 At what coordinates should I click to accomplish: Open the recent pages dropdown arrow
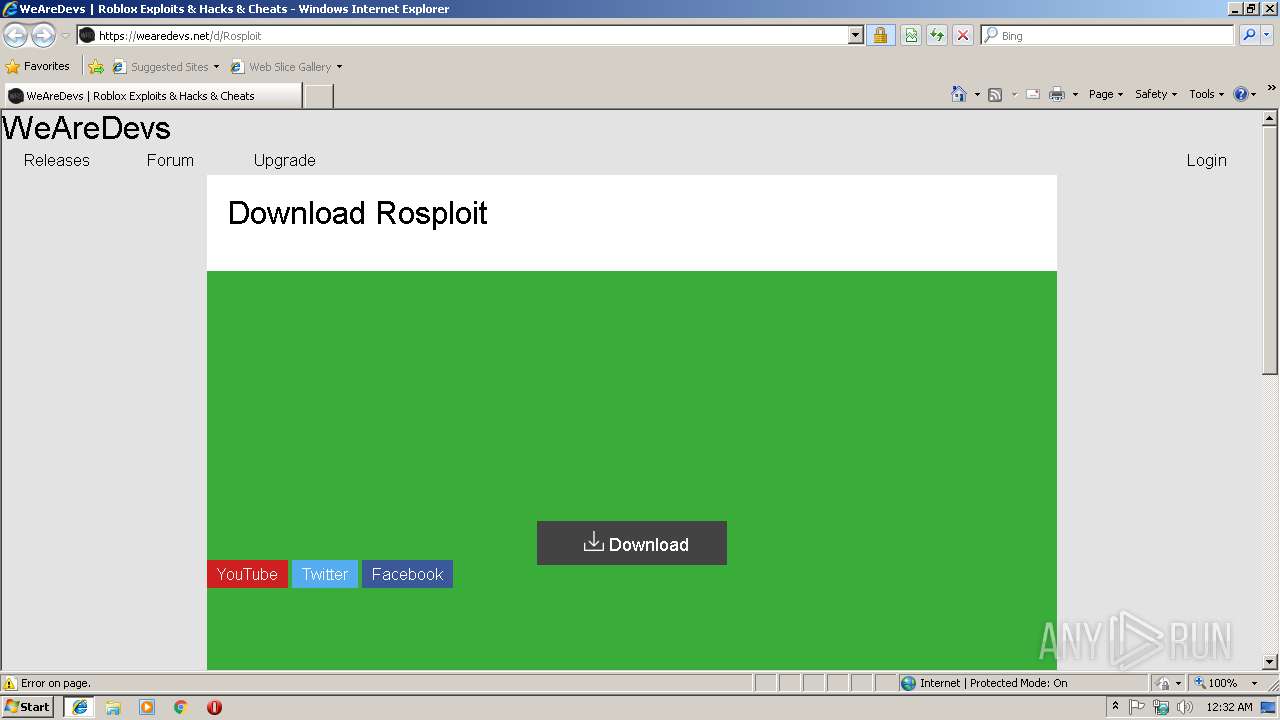point(65,36)
